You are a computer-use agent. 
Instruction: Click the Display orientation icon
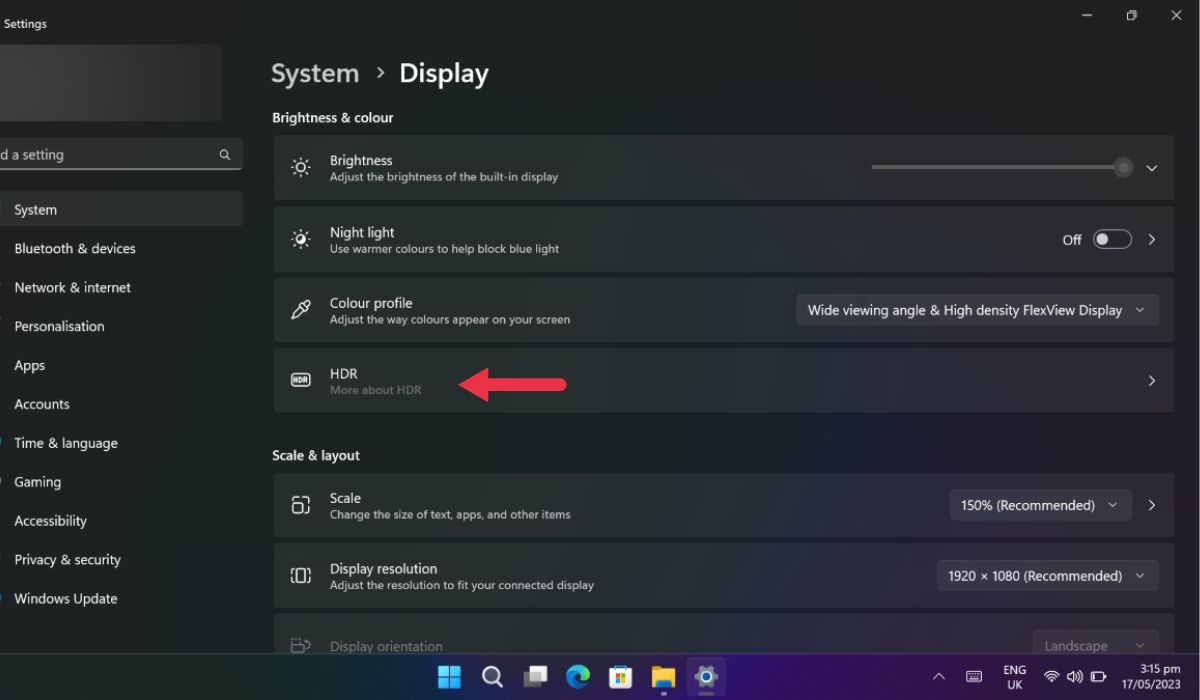point(300,645)
